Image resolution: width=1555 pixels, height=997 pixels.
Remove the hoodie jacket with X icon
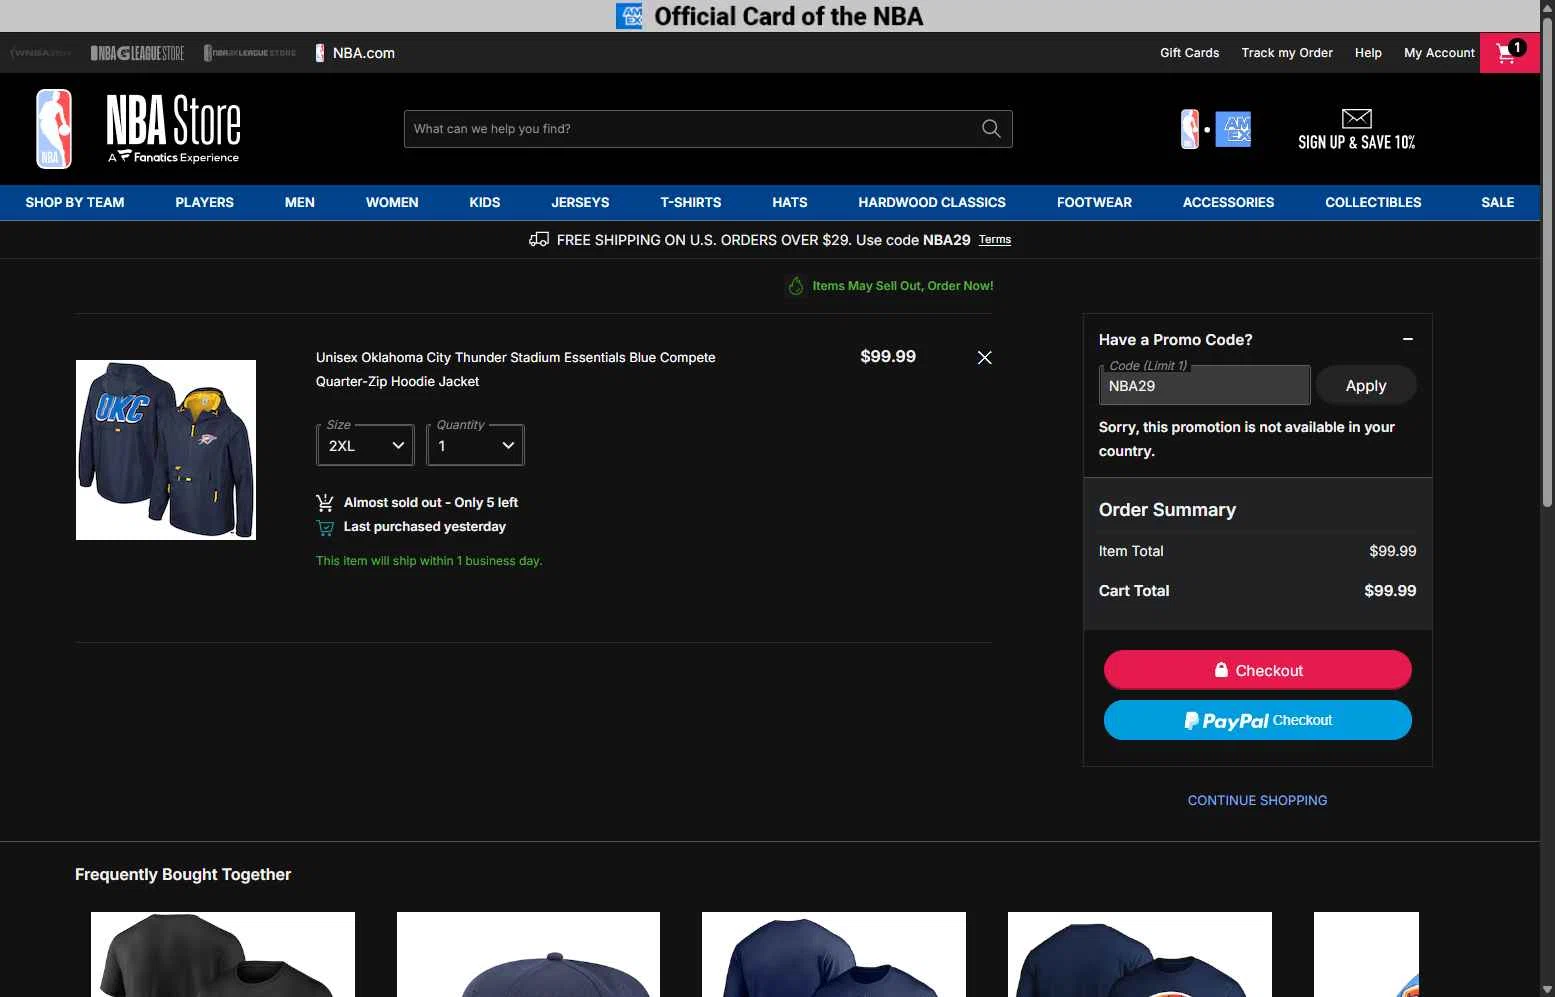(x=984, y=358)
